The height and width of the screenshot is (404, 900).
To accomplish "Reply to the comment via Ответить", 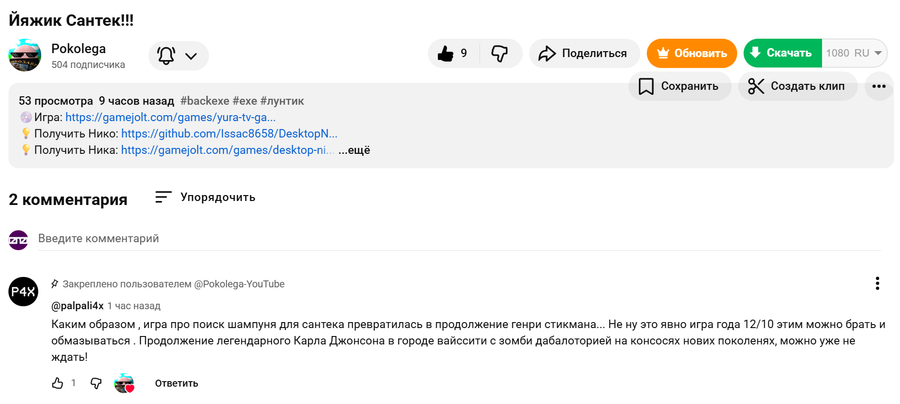I will pyautogui.click(x=176, y=383).
